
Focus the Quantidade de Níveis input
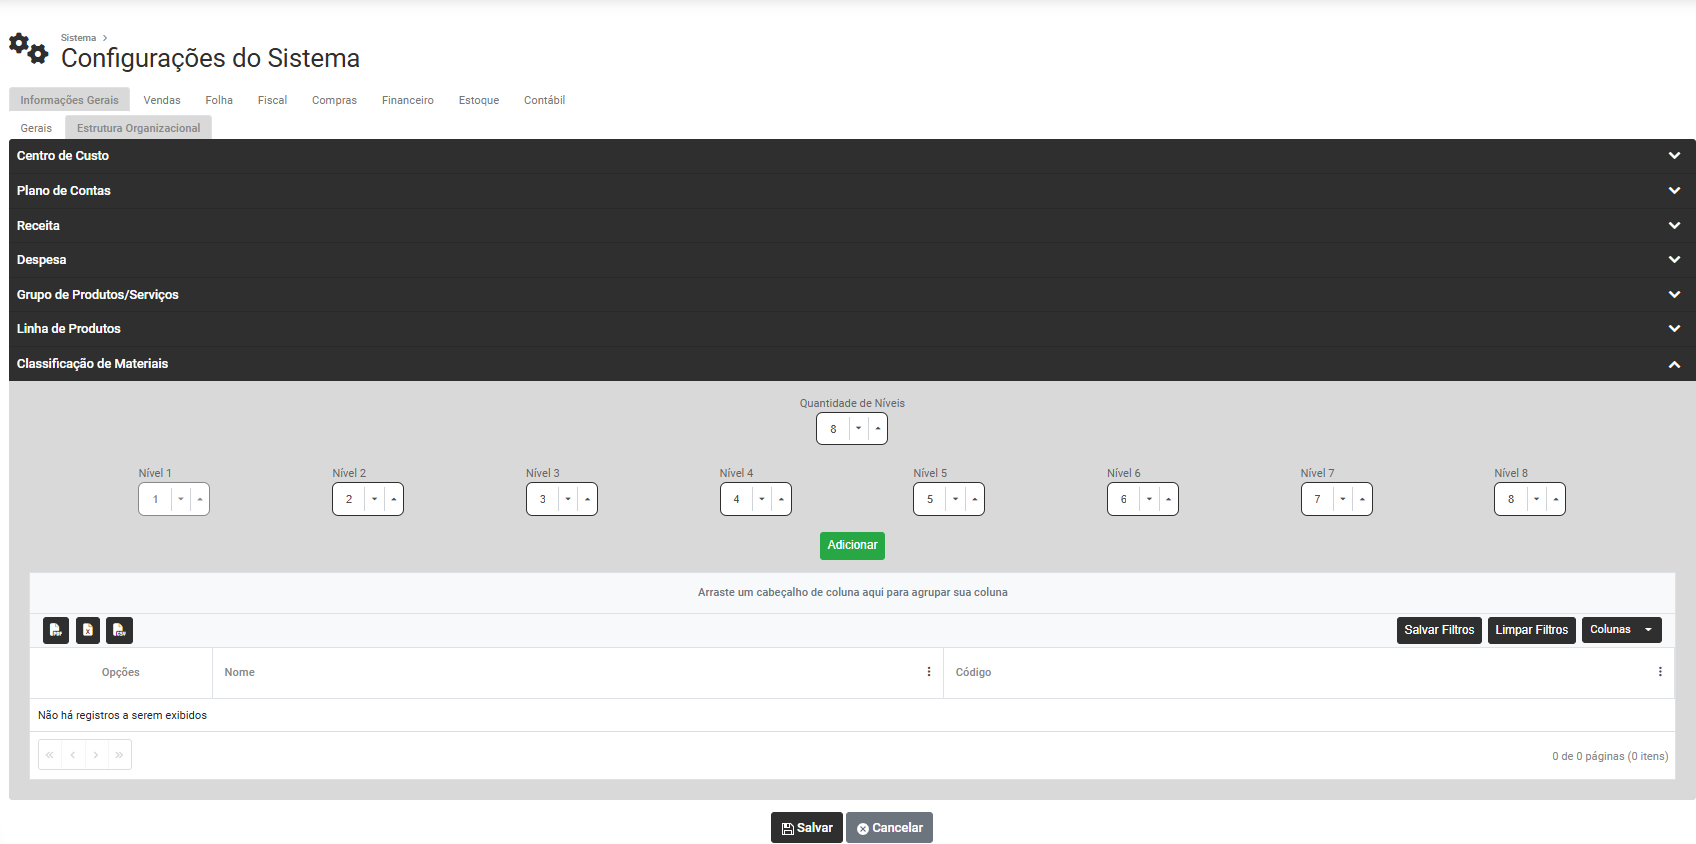click(x=833, y=428)
